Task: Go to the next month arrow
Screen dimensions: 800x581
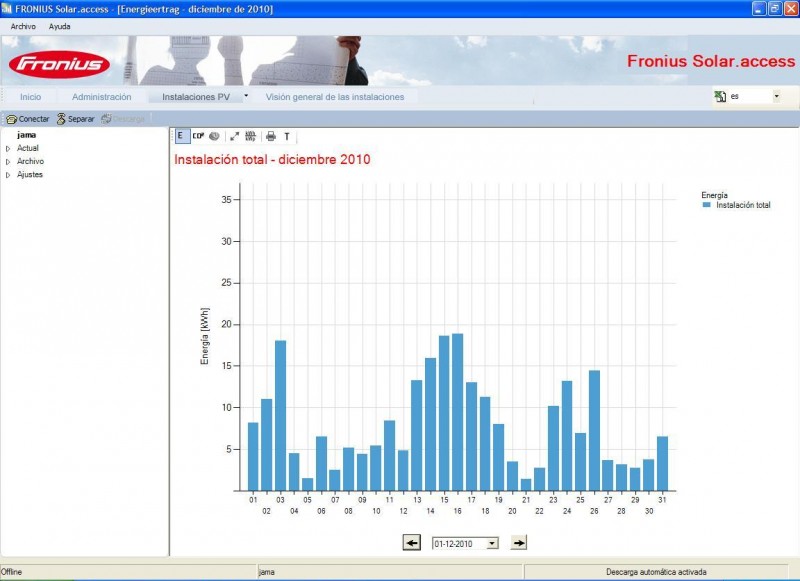Action: tap(518, 542)
